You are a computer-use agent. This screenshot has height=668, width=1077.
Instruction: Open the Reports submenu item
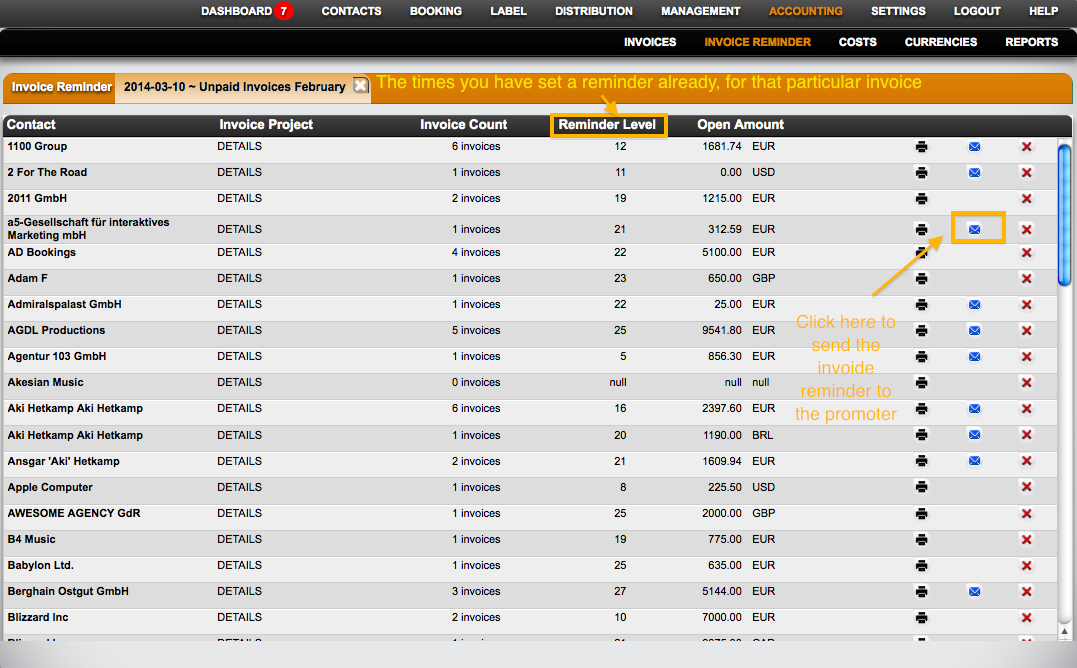click(1031, 42)
